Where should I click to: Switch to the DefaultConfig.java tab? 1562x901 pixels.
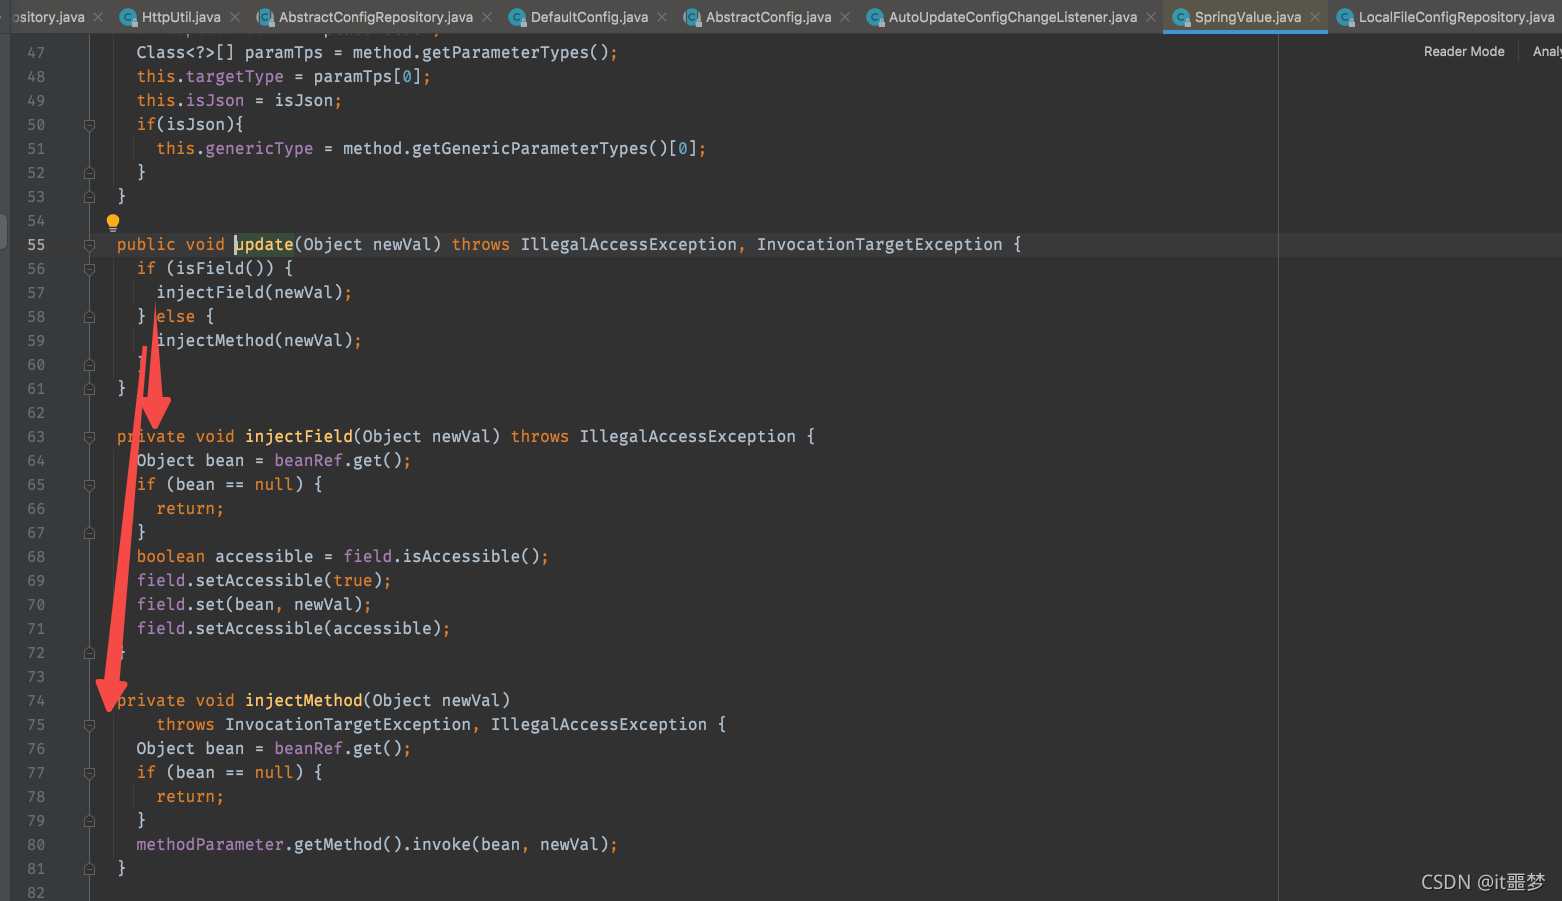click(x=589, y=17)
